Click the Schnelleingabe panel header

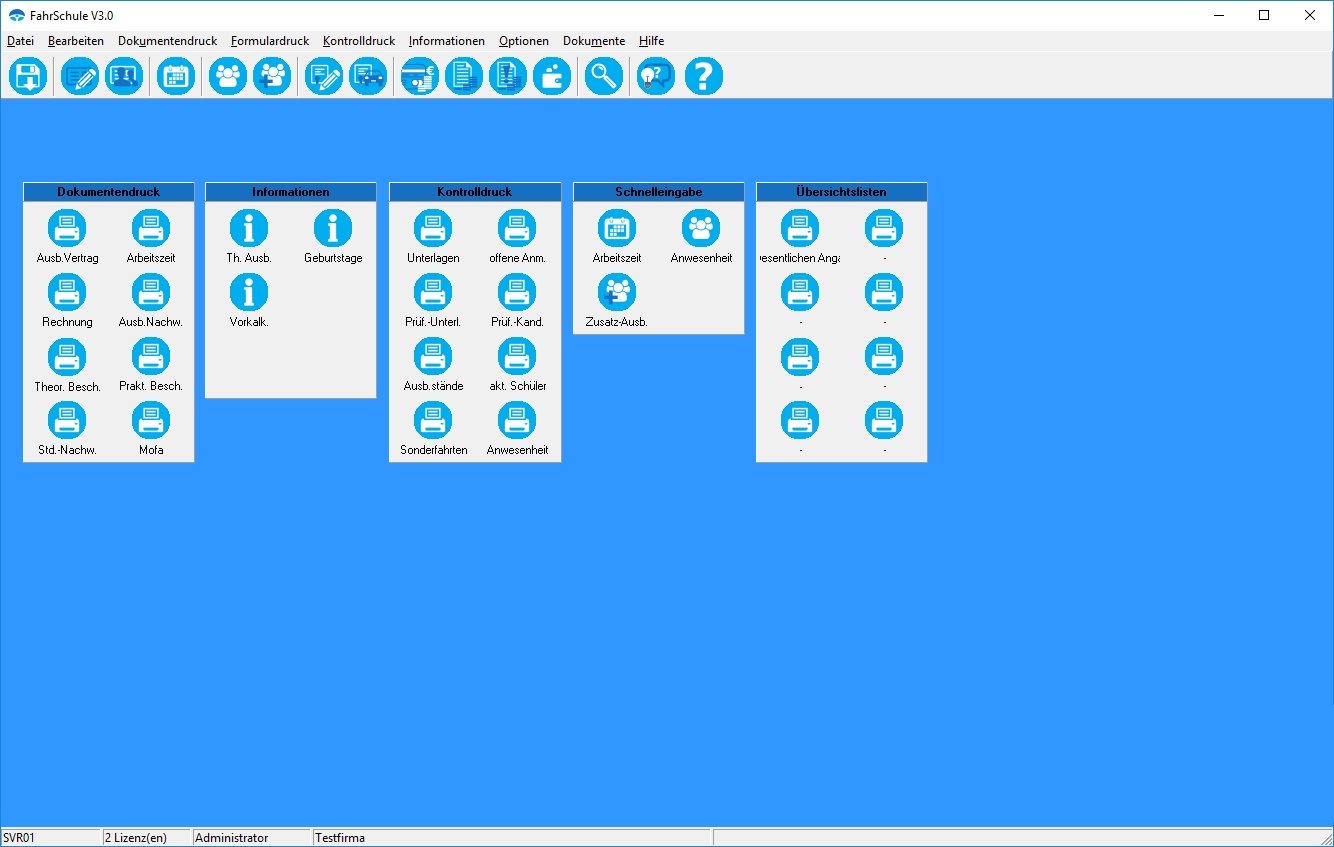pos(659,192)
